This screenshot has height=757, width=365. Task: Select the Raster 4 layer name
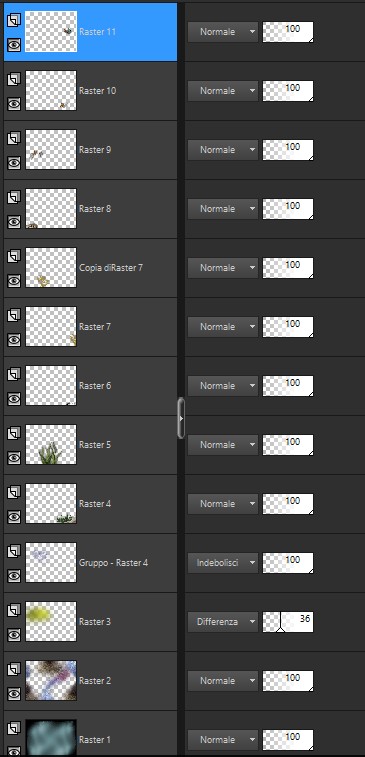[x=95, y=504]
